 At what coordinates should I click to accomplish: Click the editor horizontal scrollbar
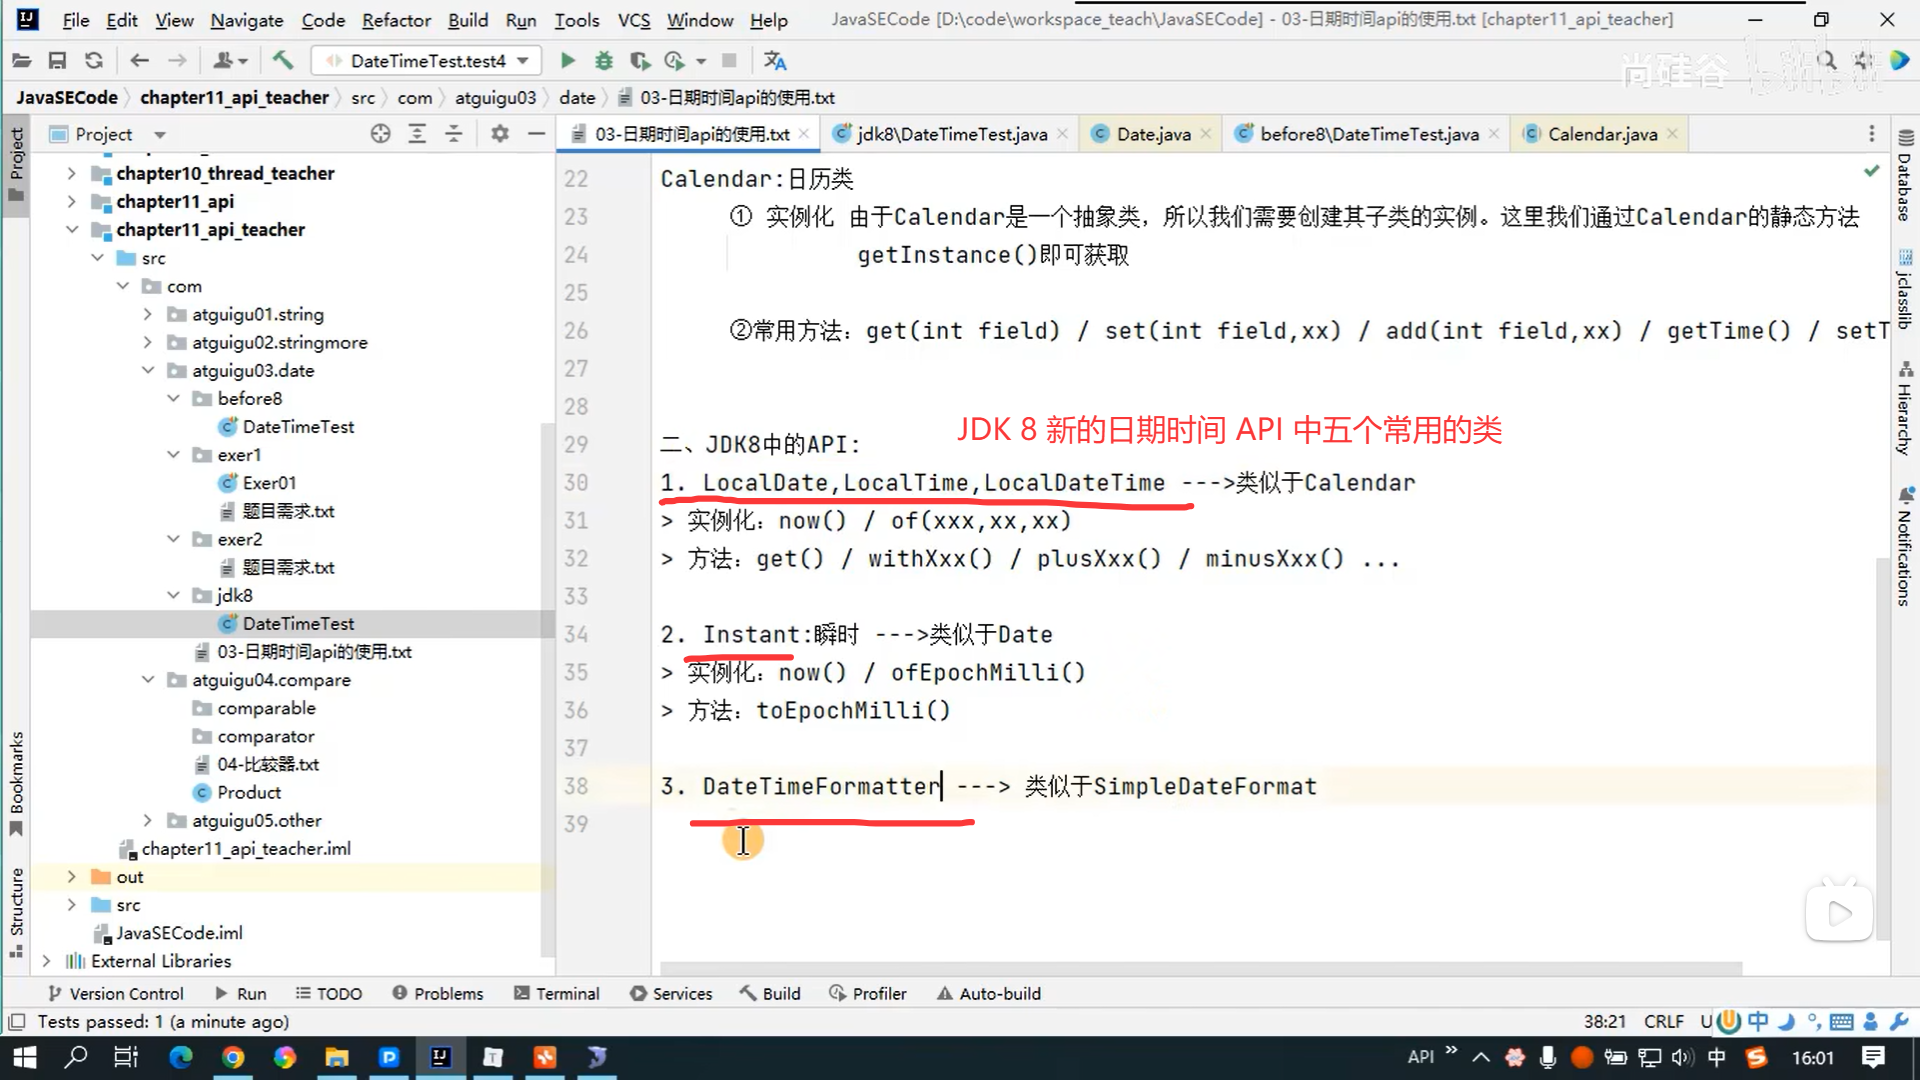1200,968
